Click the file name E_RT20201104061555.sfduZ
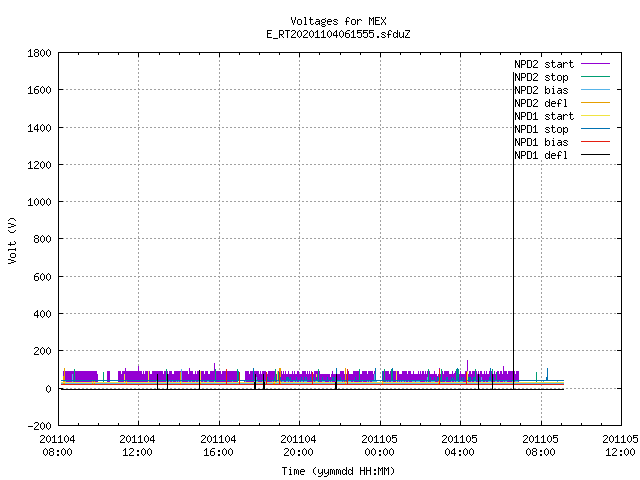 click(x=338, y=34)
